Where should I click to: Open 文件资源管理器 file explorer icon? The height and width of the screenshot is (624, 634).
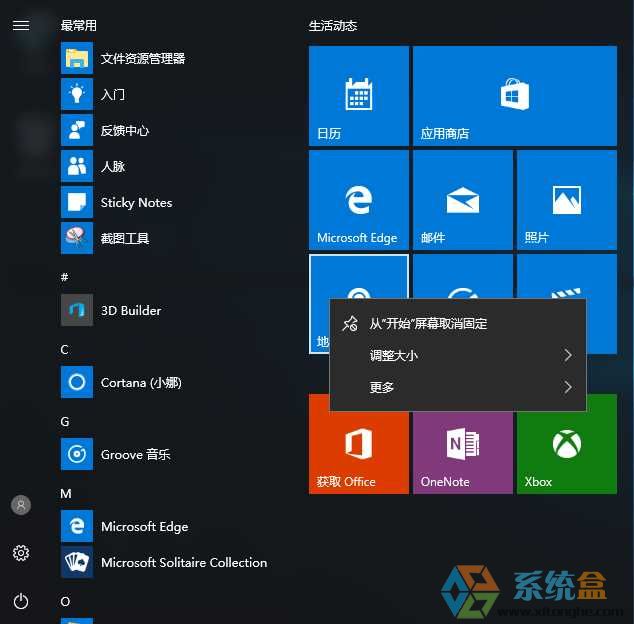77,58
